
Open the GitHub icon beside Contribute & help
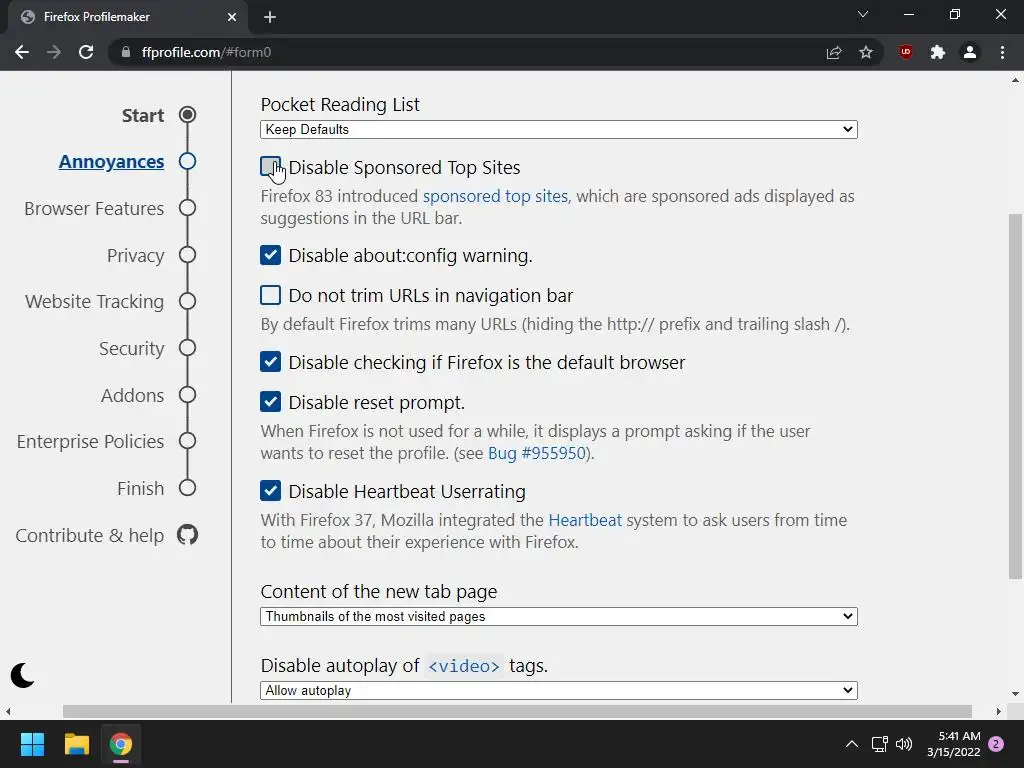187,535
